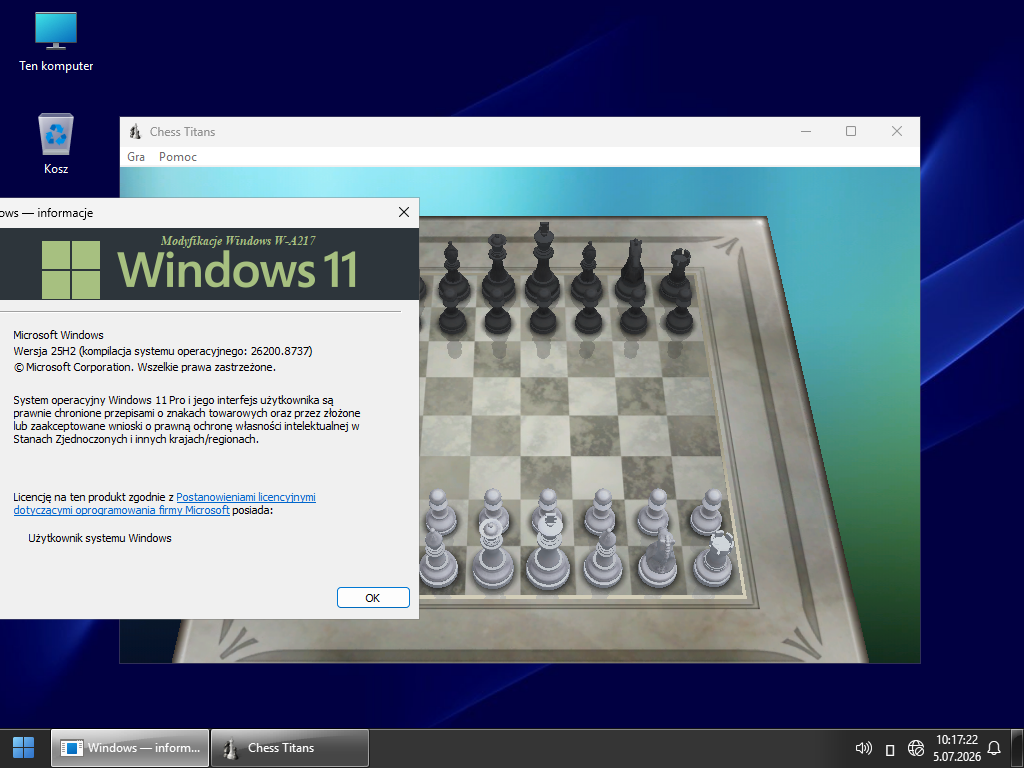The image size is (1024, 768).
Task: Select the Kosz recycle bin icon
Action: tap(56, 144)
